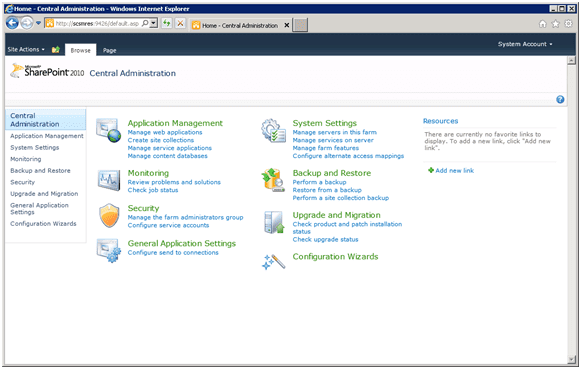Click the Navigate Up folder icon
The width and height of the screenshot is (581, 369).
click(x=56, y=50)
